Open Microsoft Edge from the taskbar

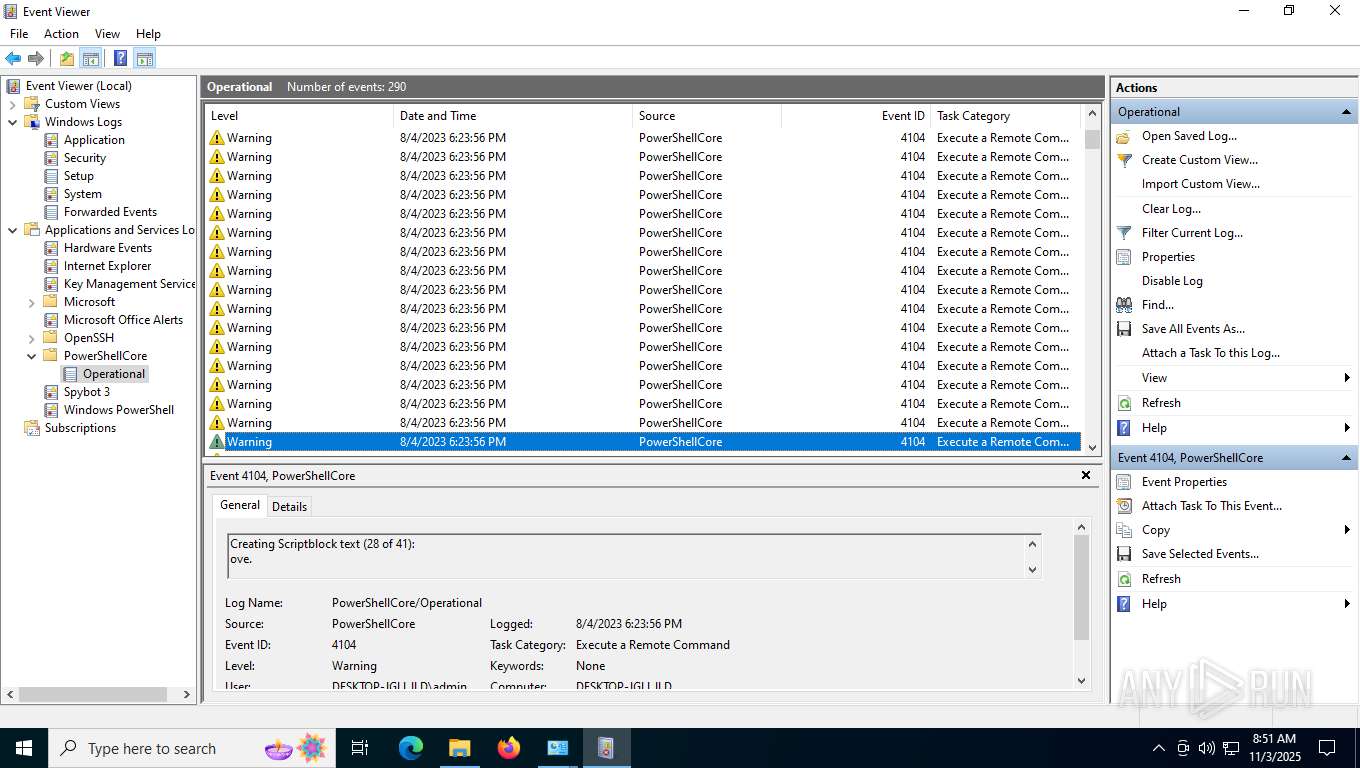click(411, 748)
